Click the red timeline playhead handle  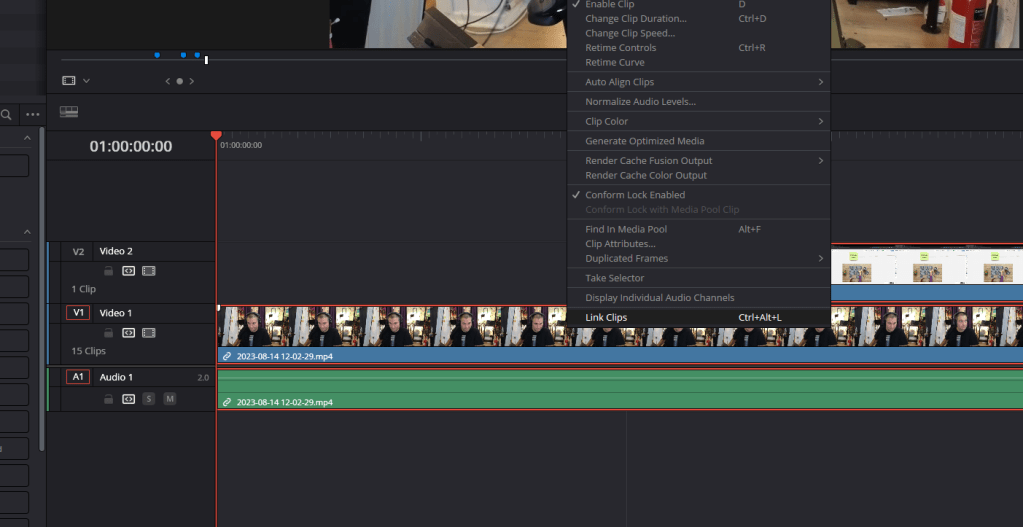point(216,135)
